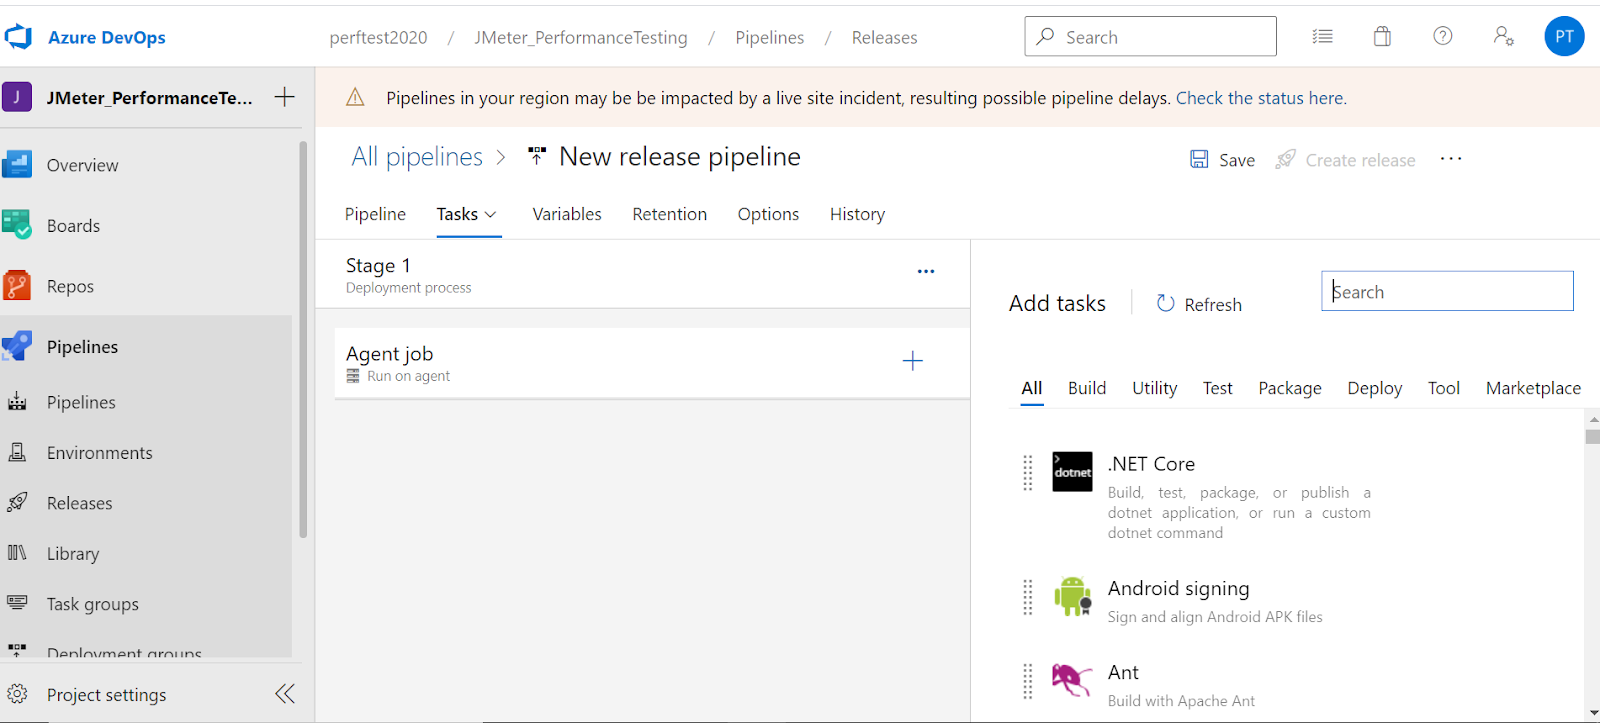Switch to the Pipeline tab

point(375,214)
